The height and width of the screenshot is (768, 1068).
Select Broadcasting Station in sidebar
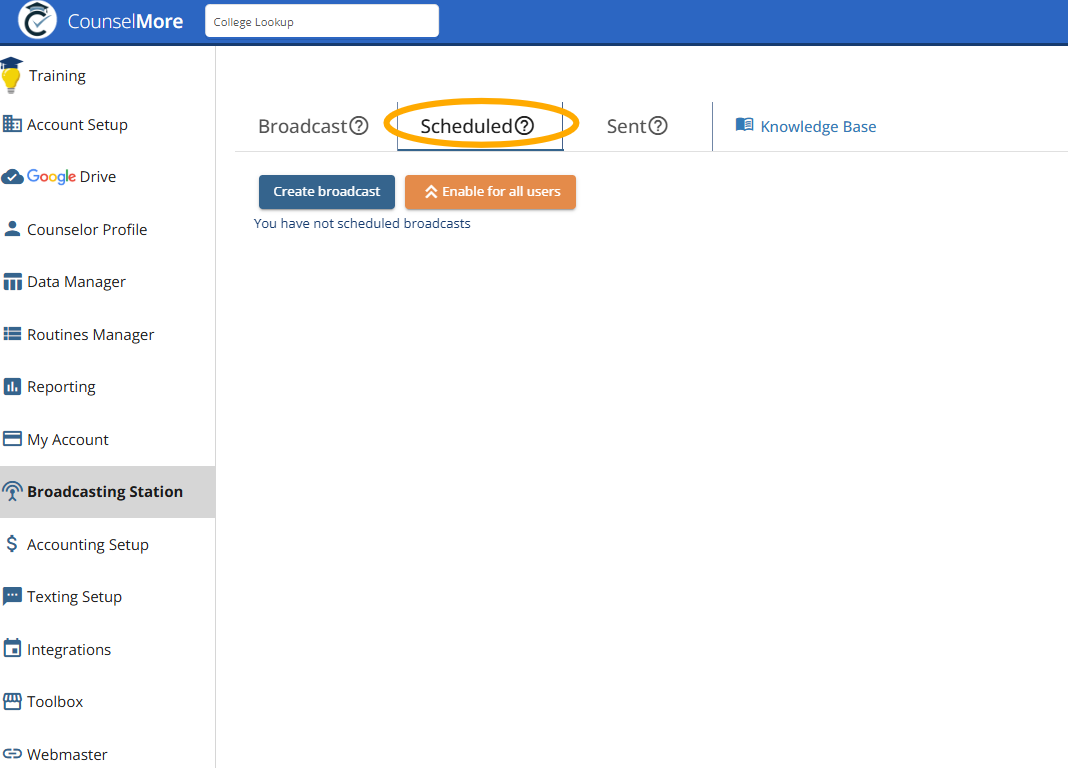108,492
